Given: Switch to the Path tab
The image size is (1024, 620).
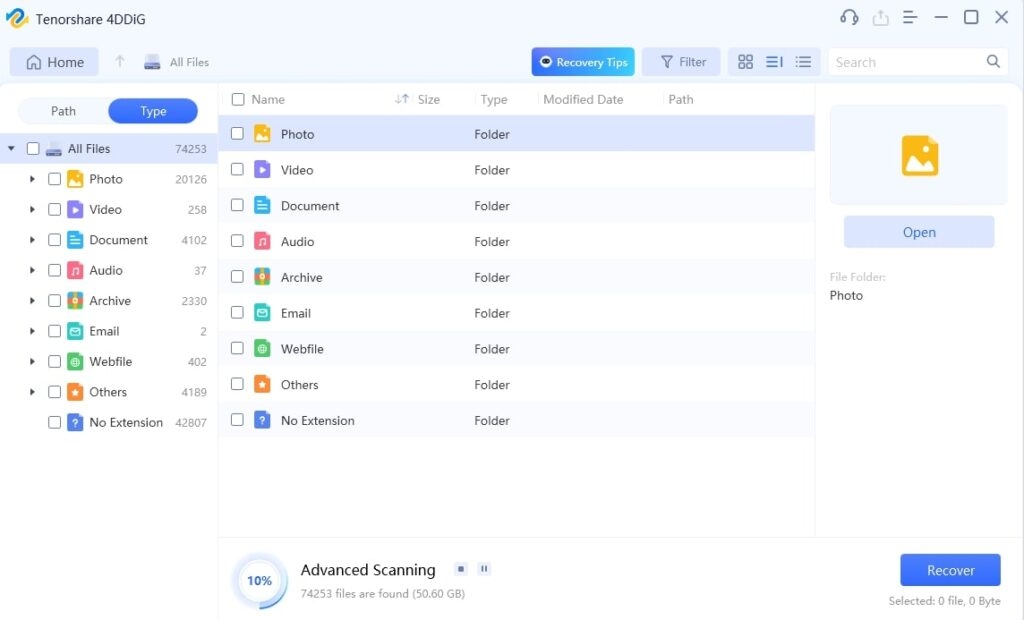Looking at the screenshot, I should pos(63,111).
